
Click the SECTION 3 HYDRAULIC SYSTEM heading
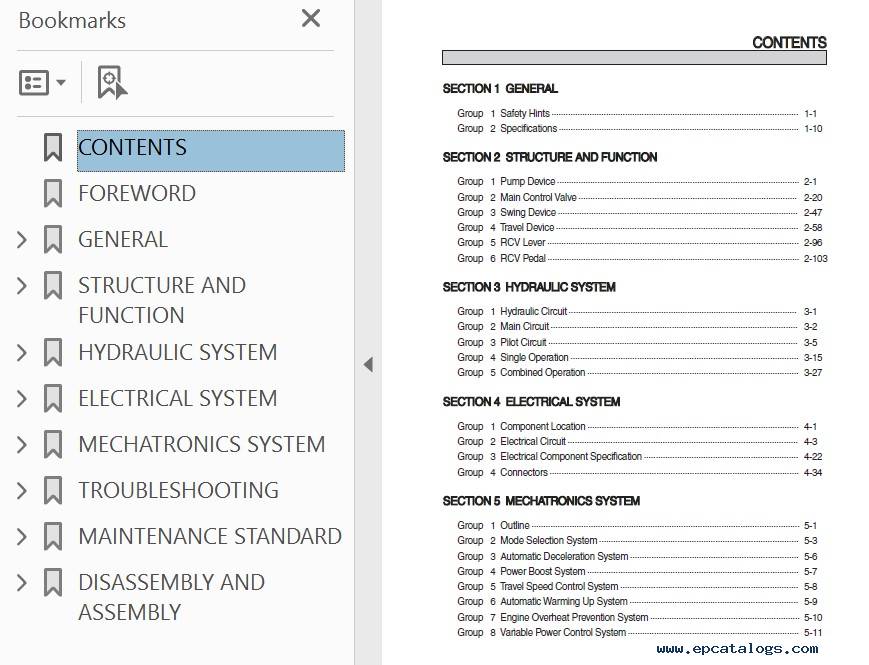529,287
